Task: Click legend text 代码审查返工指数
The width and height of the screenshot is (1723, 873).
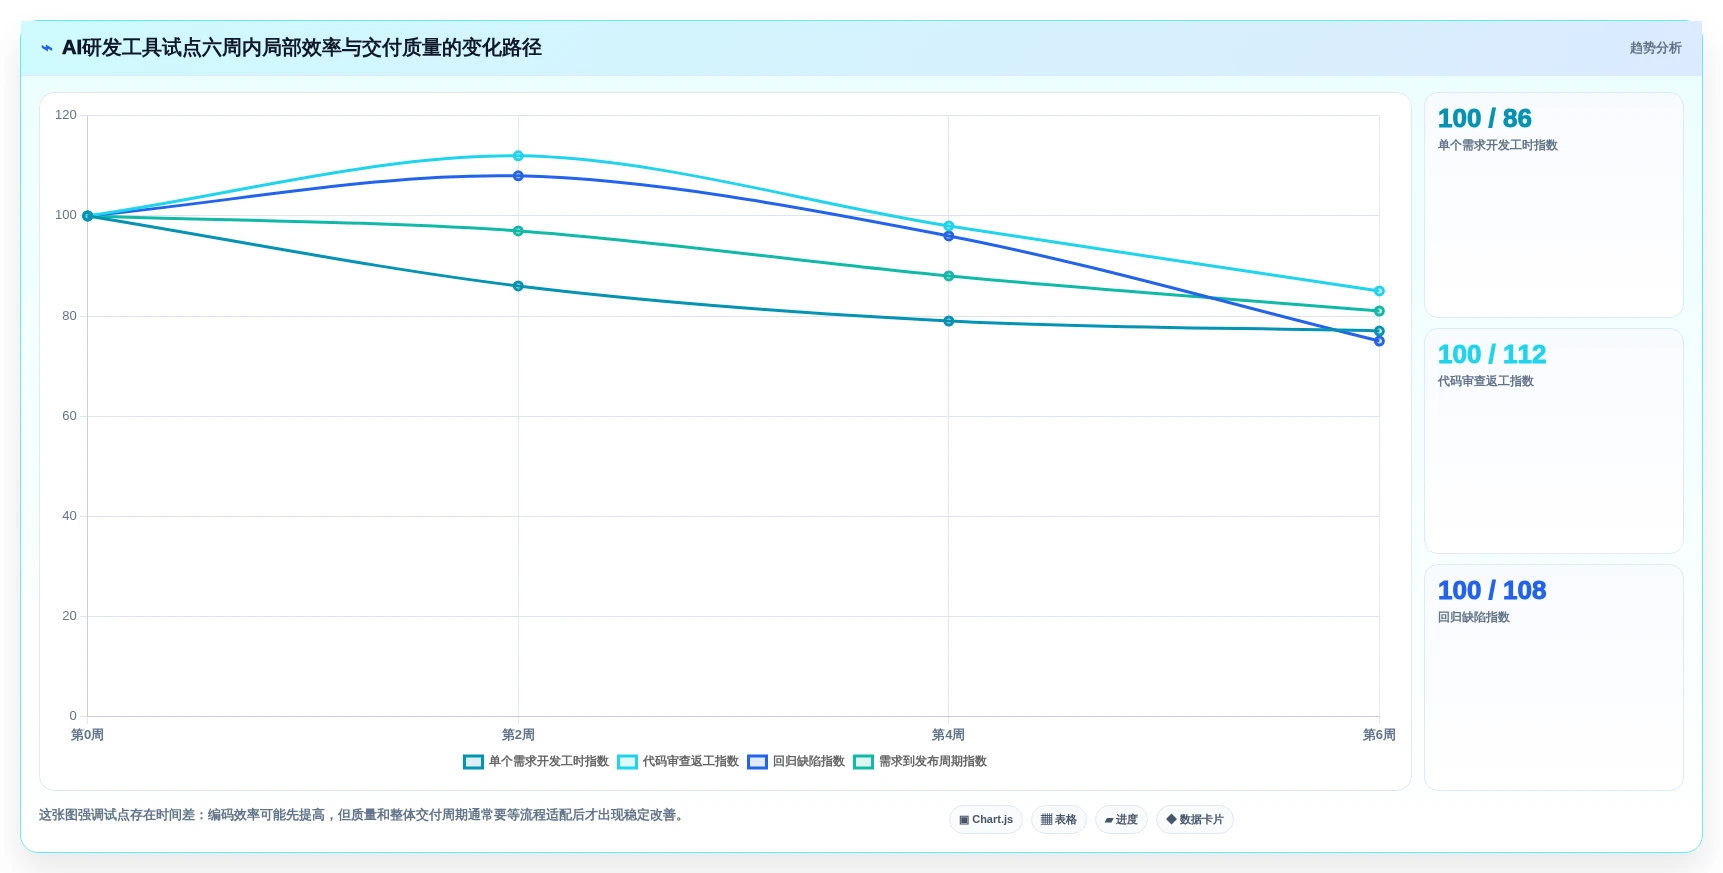Action: click(690, 762)
